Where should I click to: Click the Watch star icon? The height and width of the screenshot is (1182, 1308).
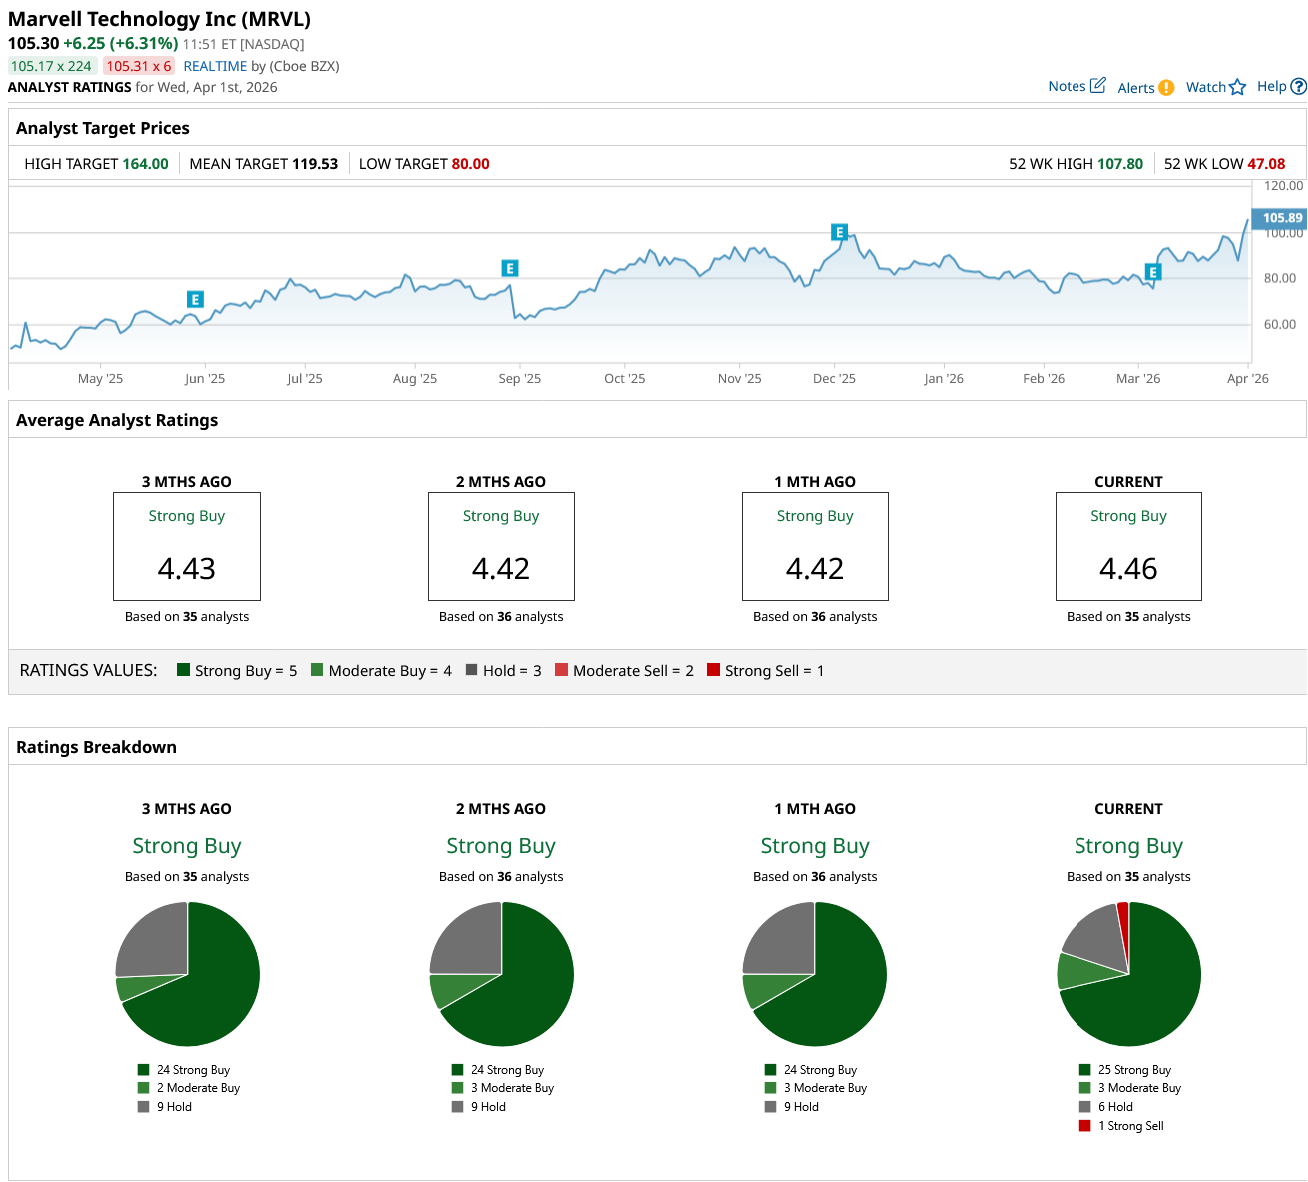pos(1238,87)
